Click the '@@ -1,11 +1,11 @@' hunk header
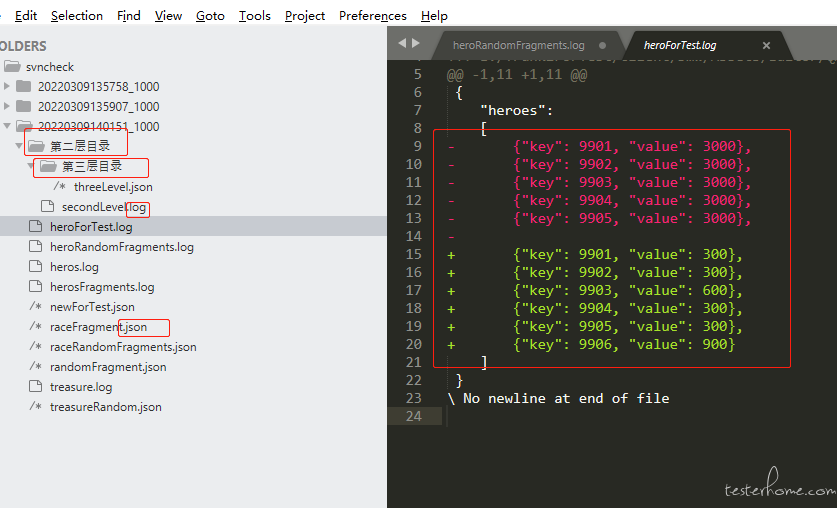The image size is (837, 508). 517,74
